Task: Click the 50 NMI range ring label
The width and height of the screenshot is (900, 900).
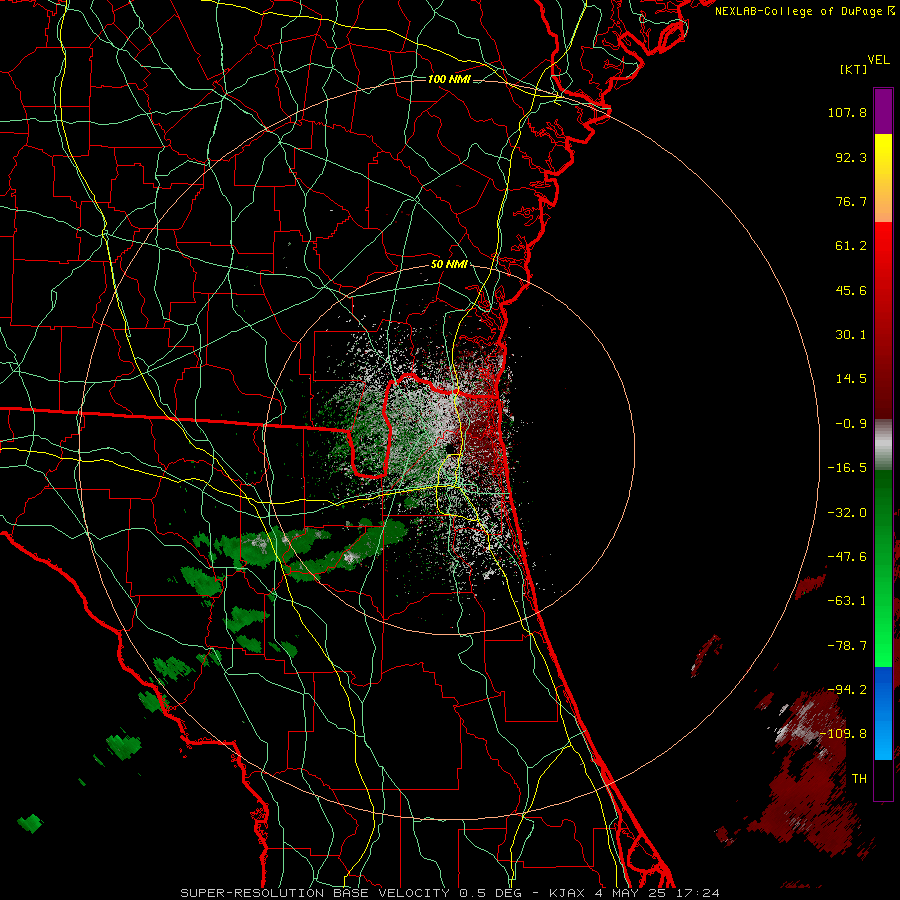Action: click(x=449, y=265)
